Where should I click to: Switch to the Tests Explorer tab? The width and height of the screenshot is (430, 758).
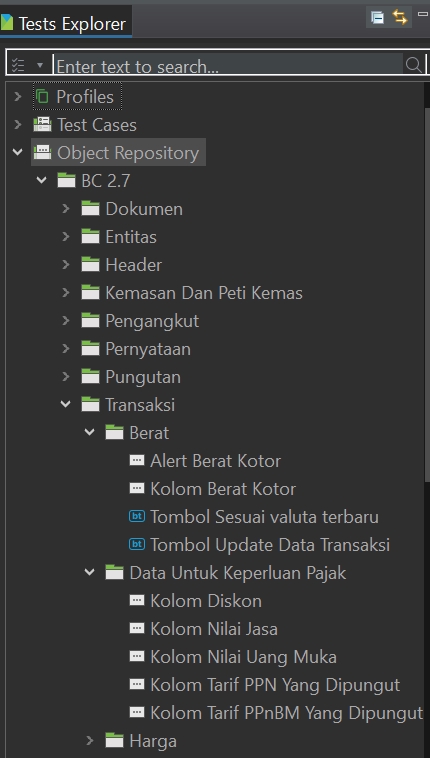point(66,23)
